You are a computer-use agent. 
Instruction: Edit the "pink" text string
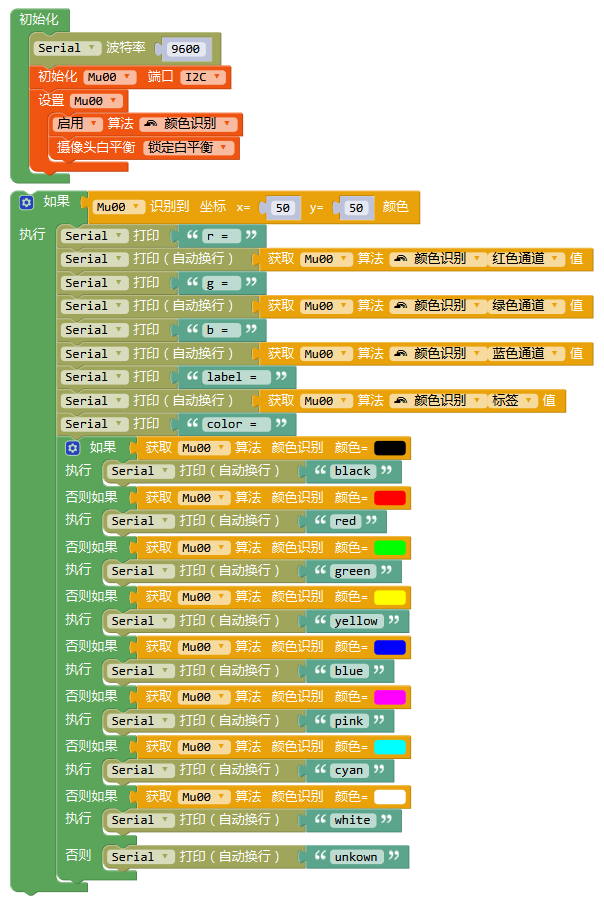349,721
